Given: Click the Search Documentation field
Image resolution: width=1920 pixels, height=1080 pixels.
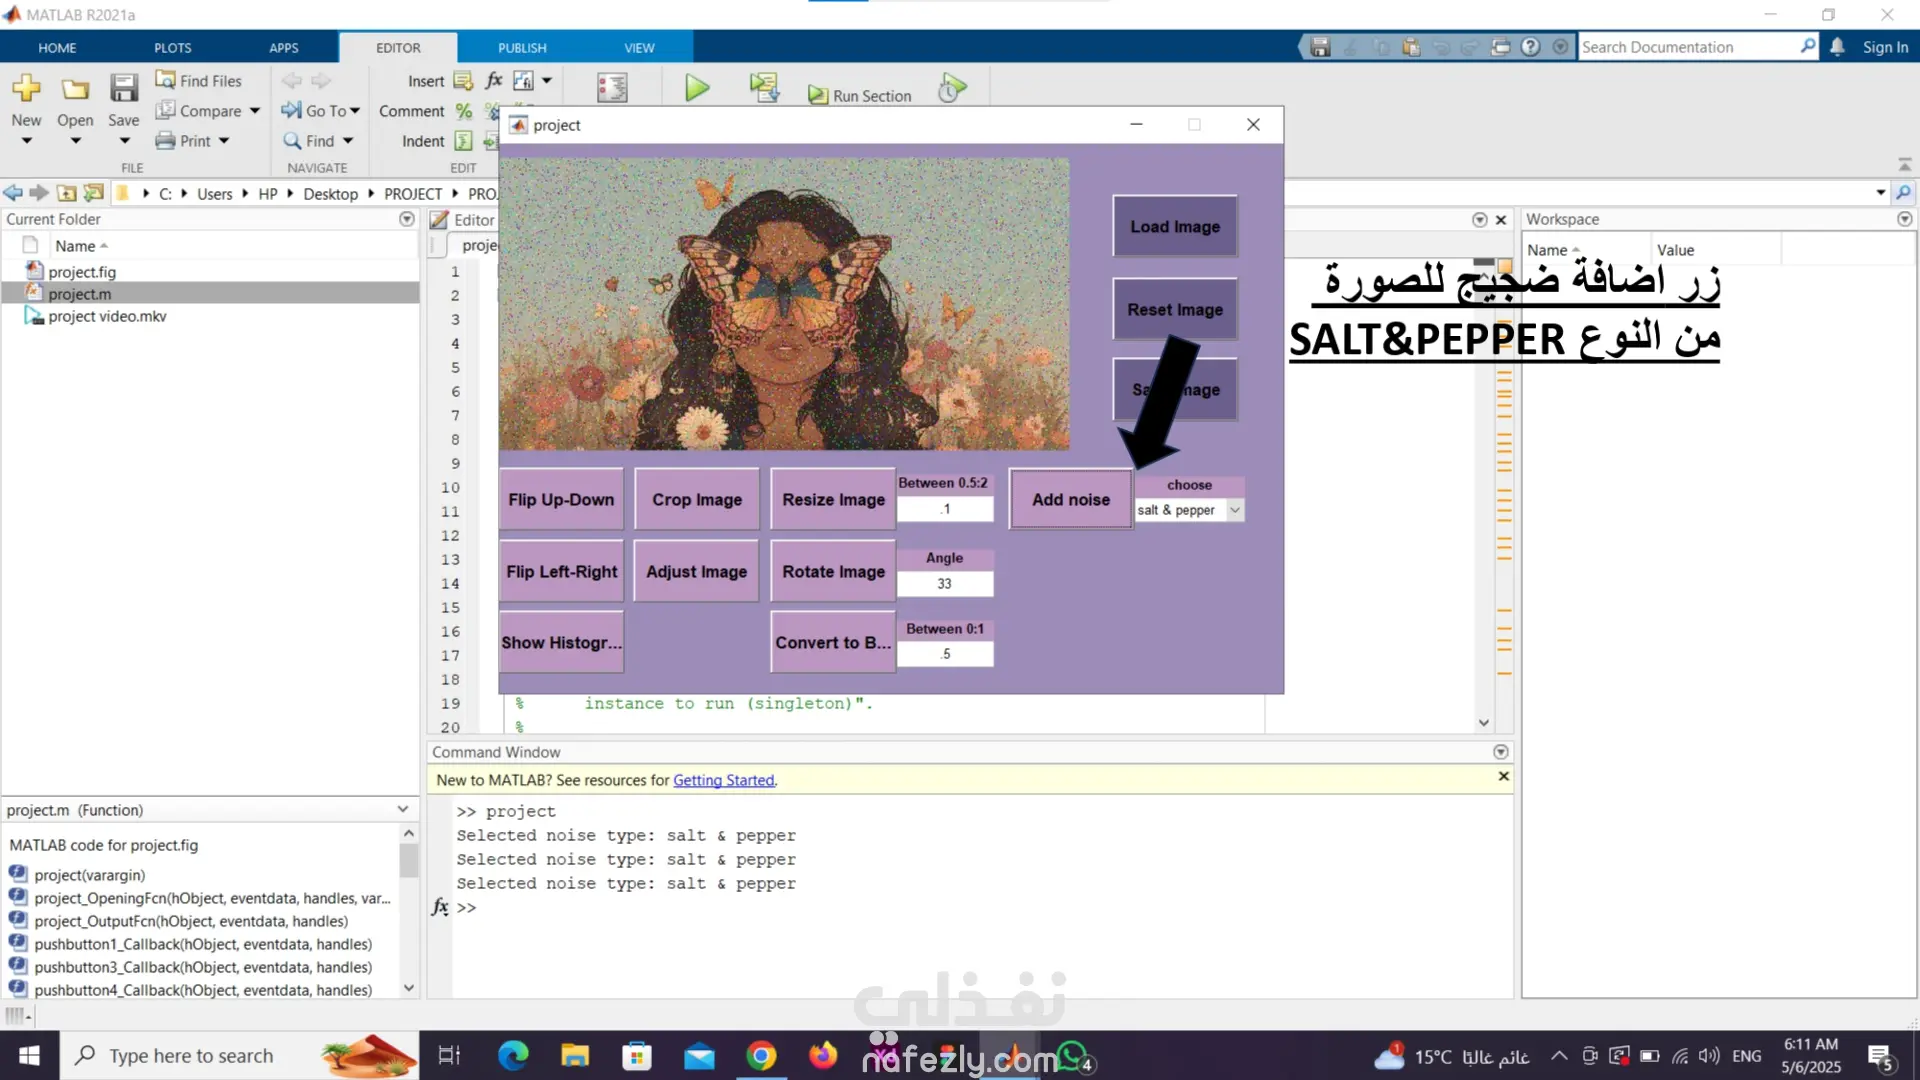Looking at the screenshot, I should coord(1690,47).
